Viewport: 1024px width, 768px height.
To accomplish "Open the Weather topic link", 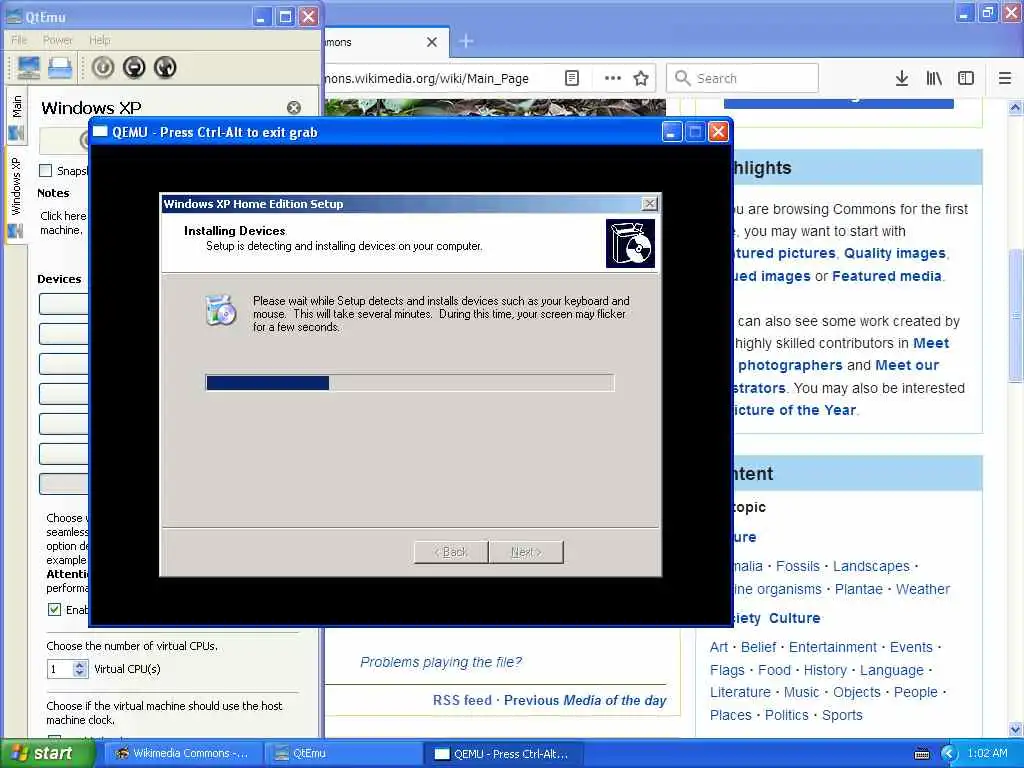I will point(923,589).
